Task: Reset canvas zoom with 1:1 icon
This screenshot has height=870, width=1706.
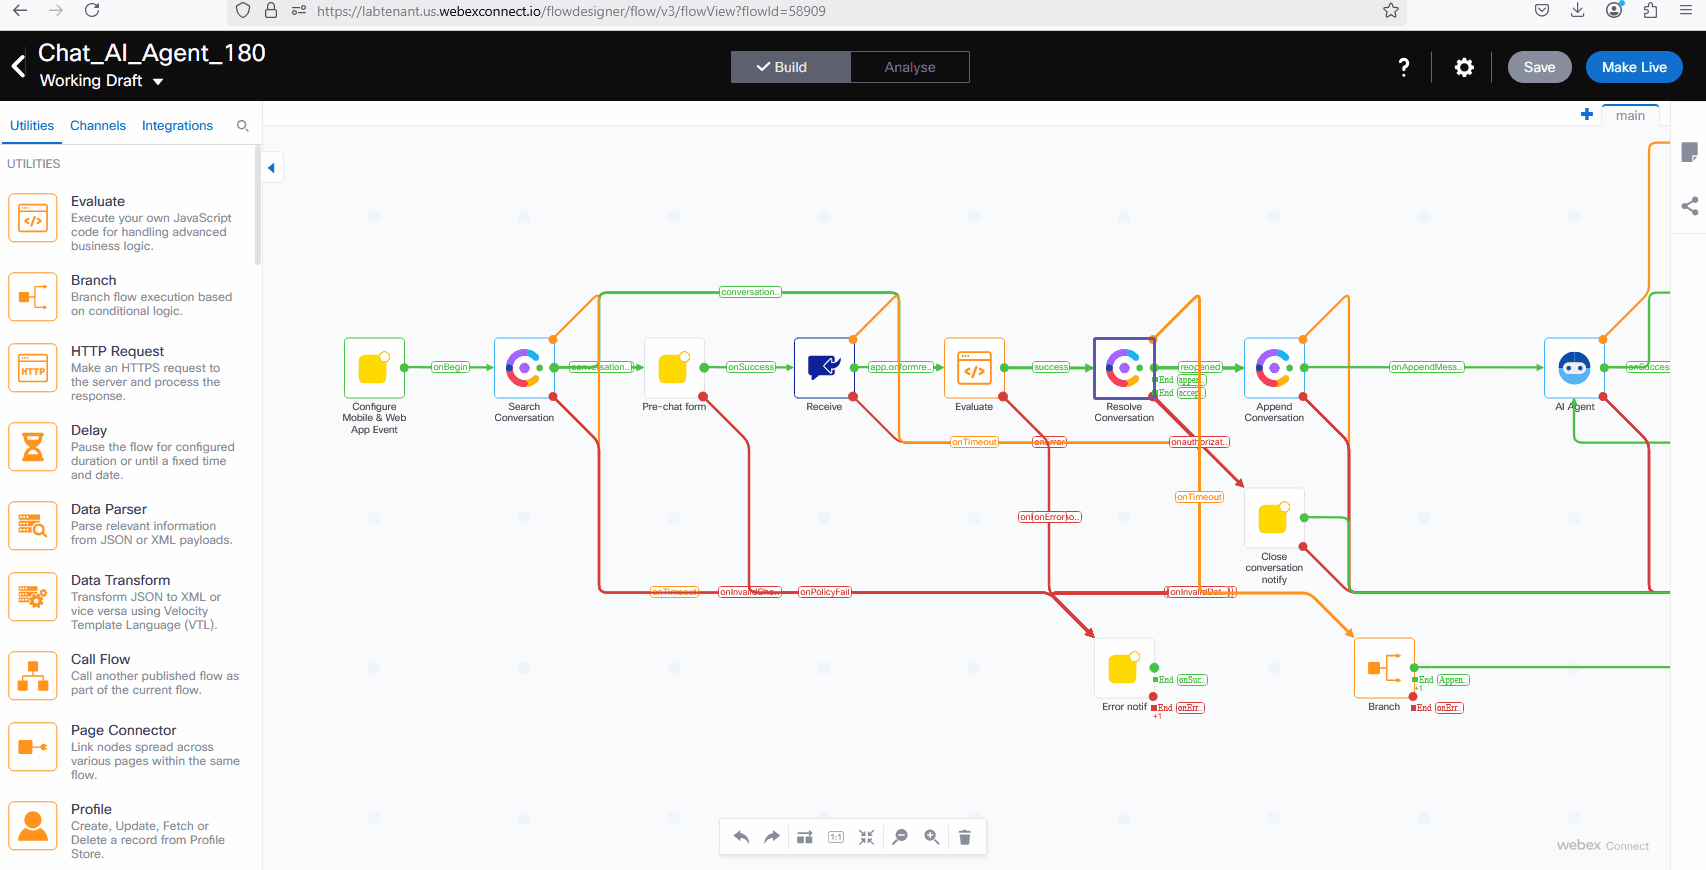Action: [836, 837]
